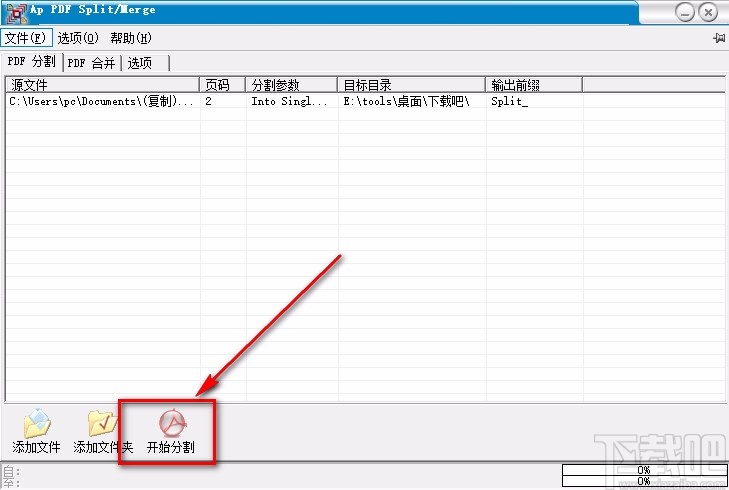Select source file C:\Users\pc\Documents row

pyautogui.click(x=102, y=101)
